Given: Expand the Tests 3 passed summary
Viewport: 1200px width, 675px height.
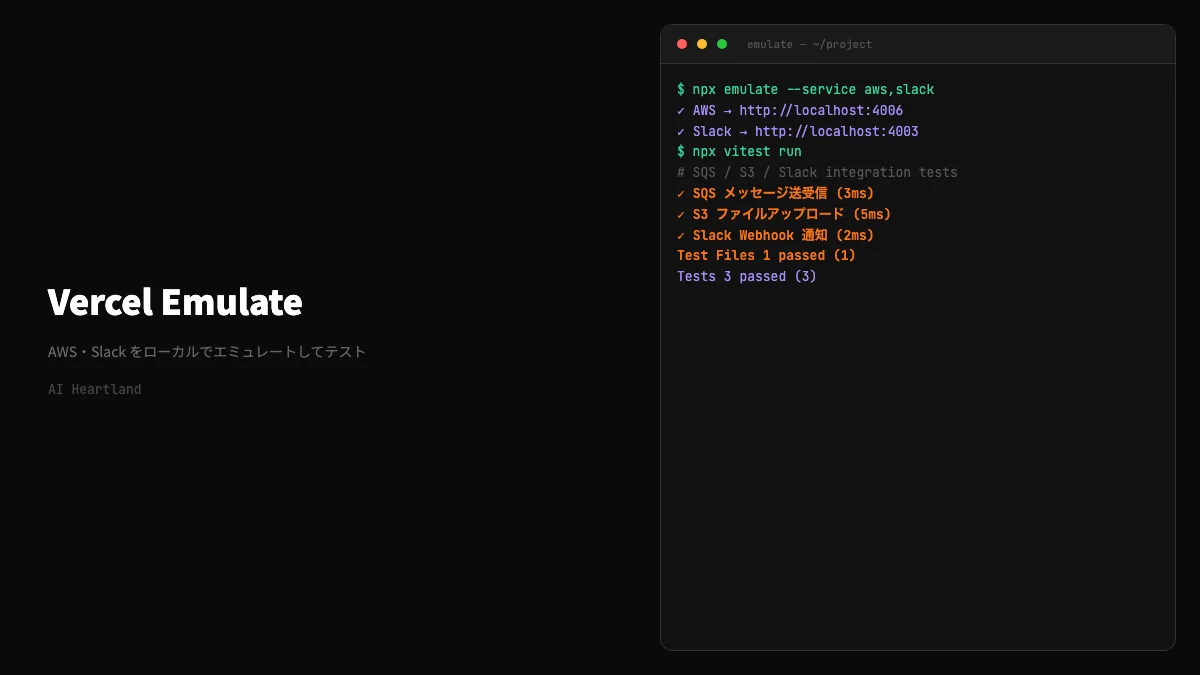Looking at the screenshot, I should coord(747,276).
